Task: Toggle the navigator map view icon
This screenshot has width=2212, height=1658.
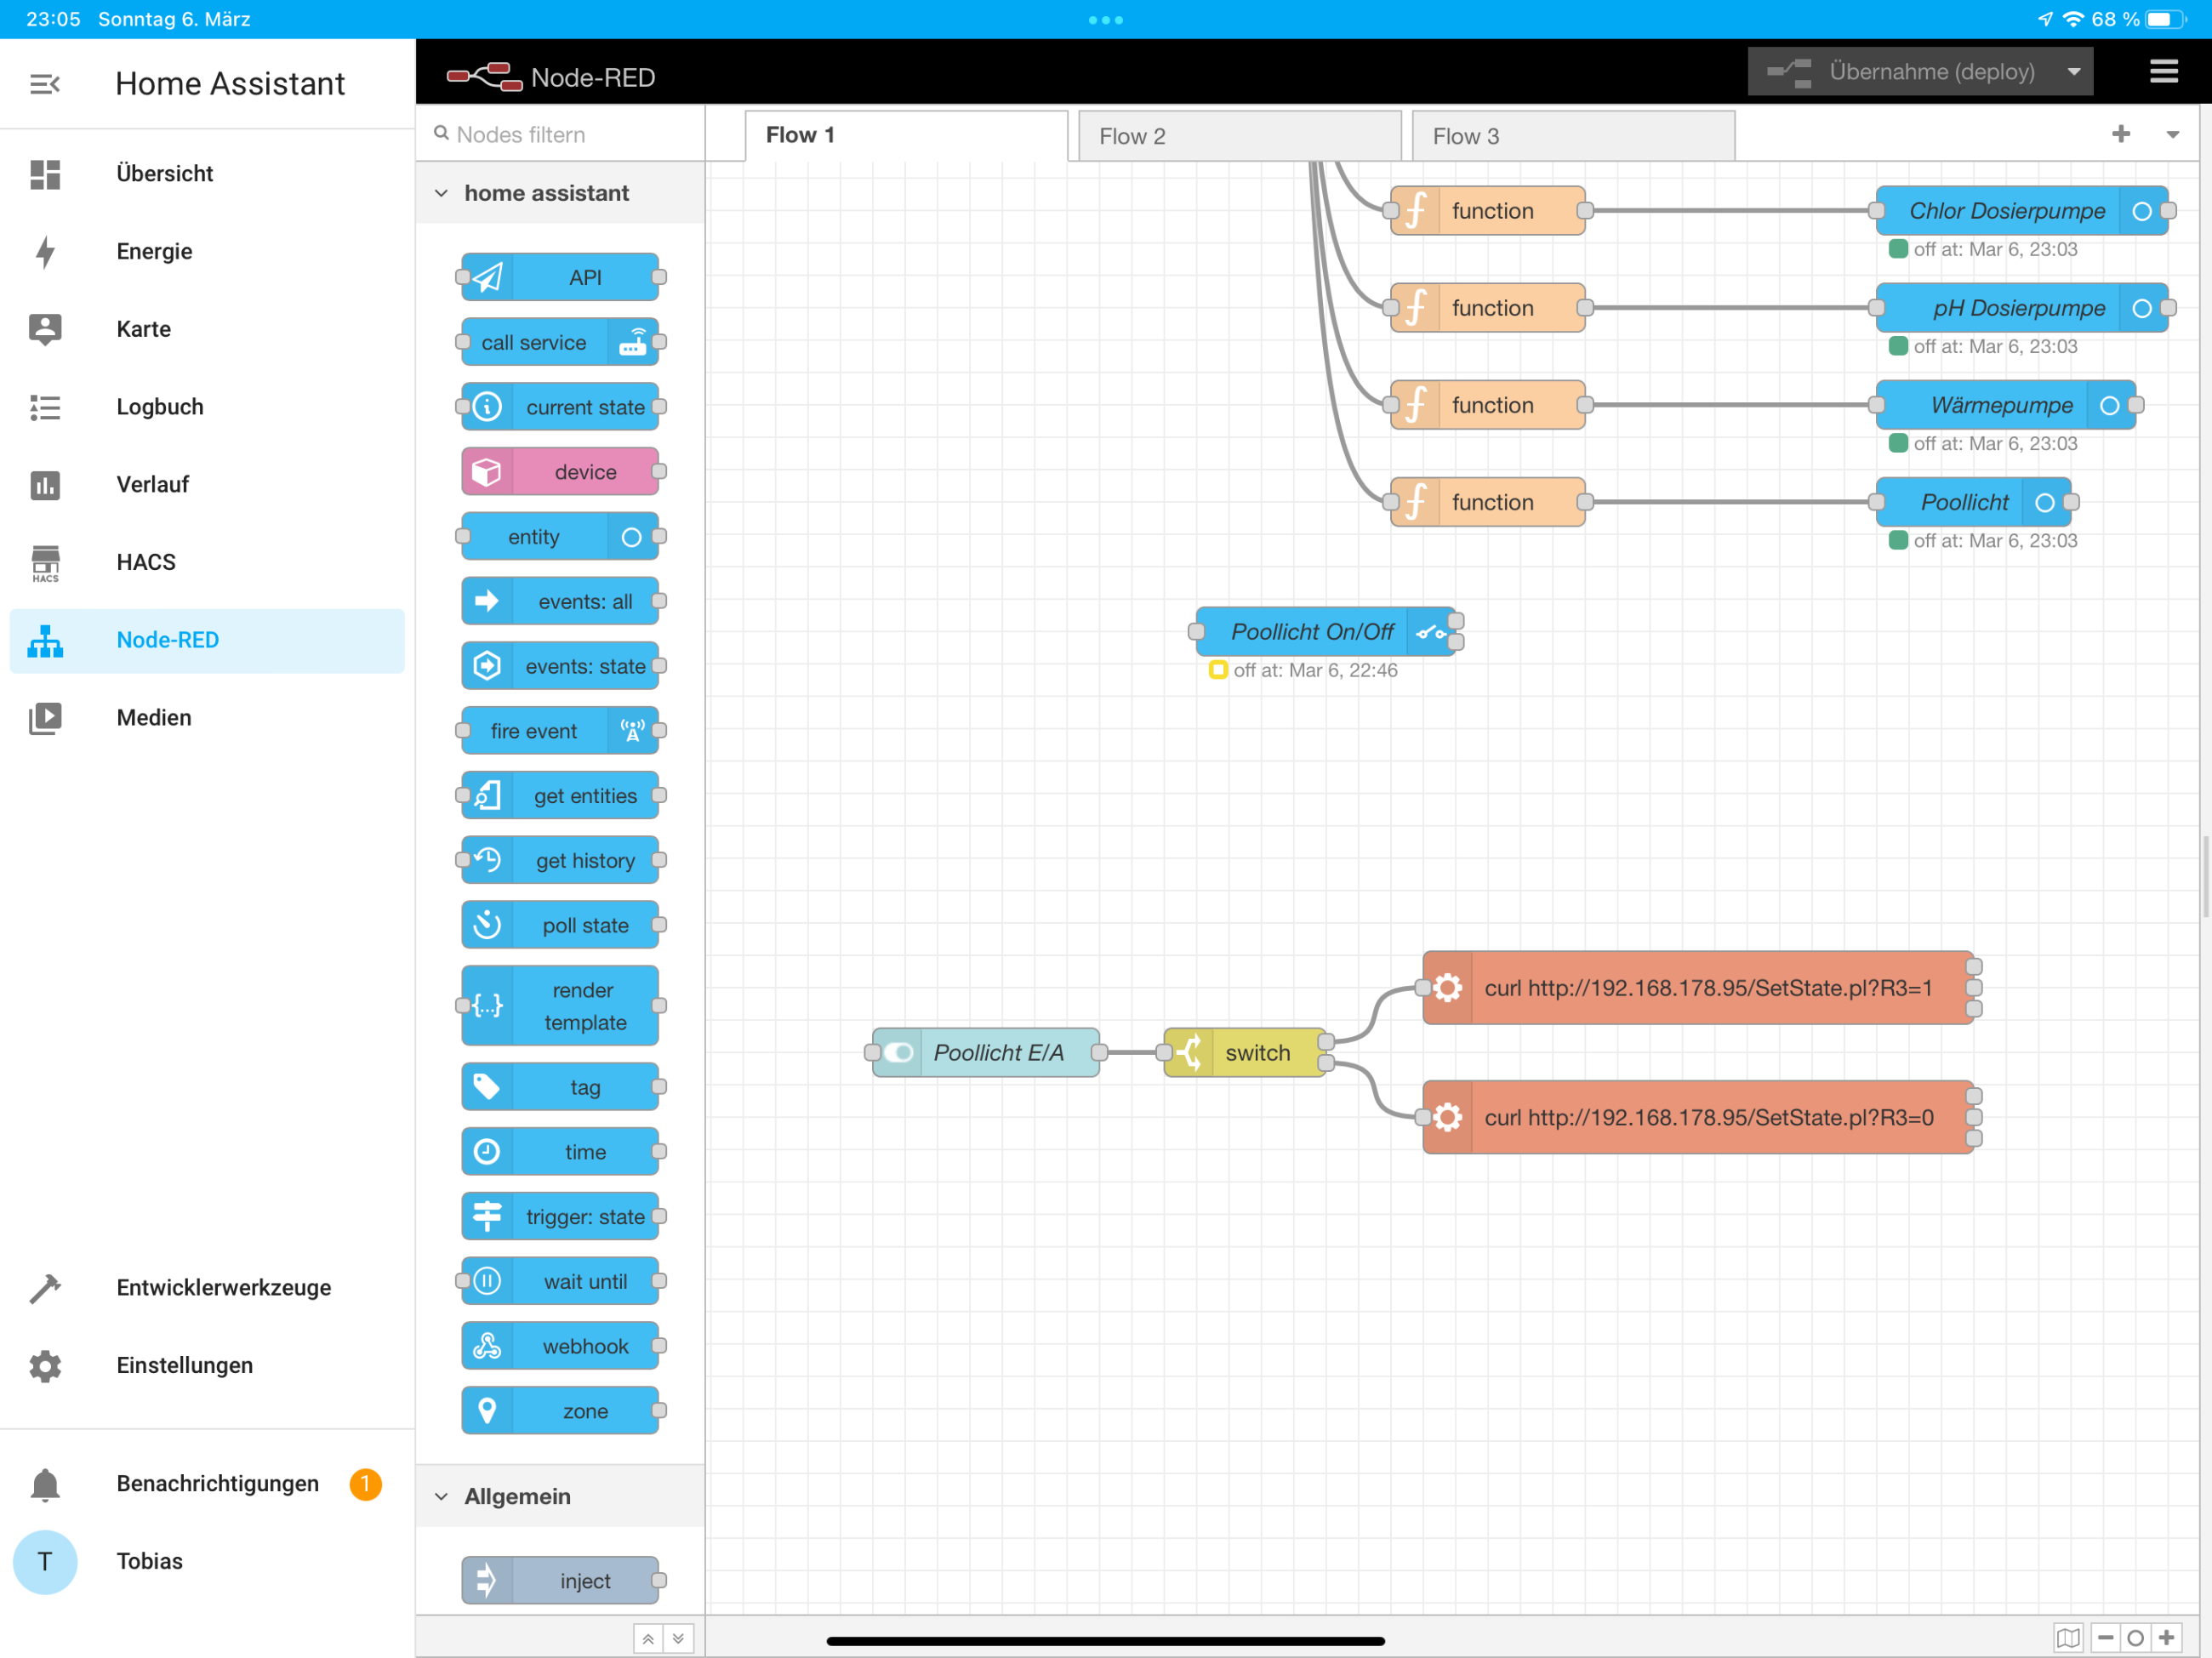Action: 2068,1637
